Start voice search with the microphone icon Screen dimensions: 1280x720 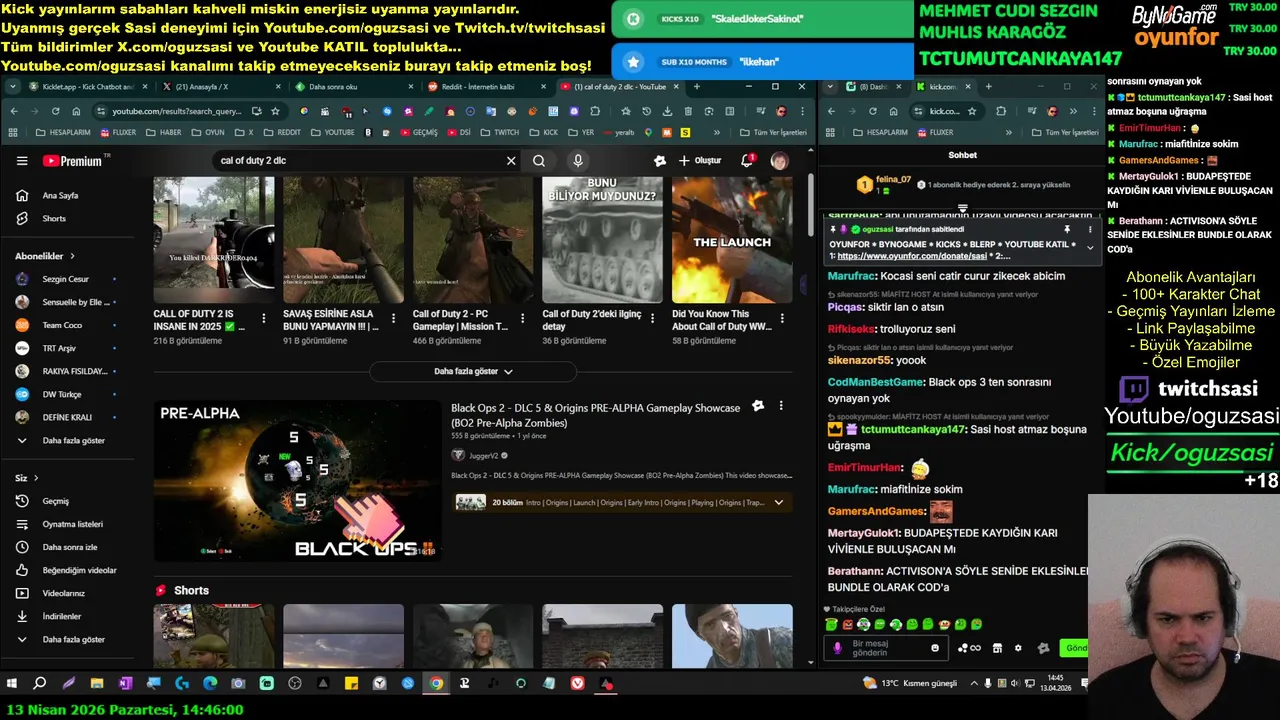point(578,160)
